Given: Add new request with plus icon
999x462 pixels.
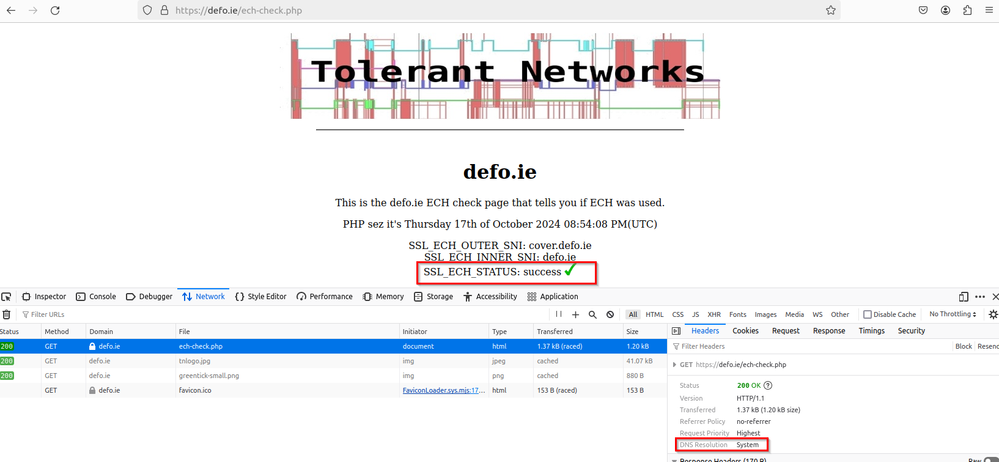Looking at the screenshot, I should [x=575, y=315].
